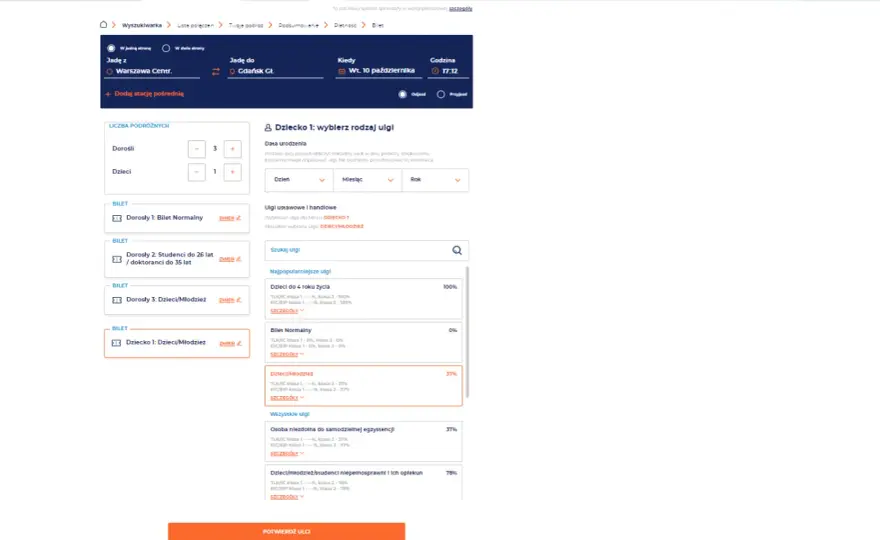This screenshot has height=540, width=880.
Task: Select one-way trip radio button
Action: pos(111,48)
